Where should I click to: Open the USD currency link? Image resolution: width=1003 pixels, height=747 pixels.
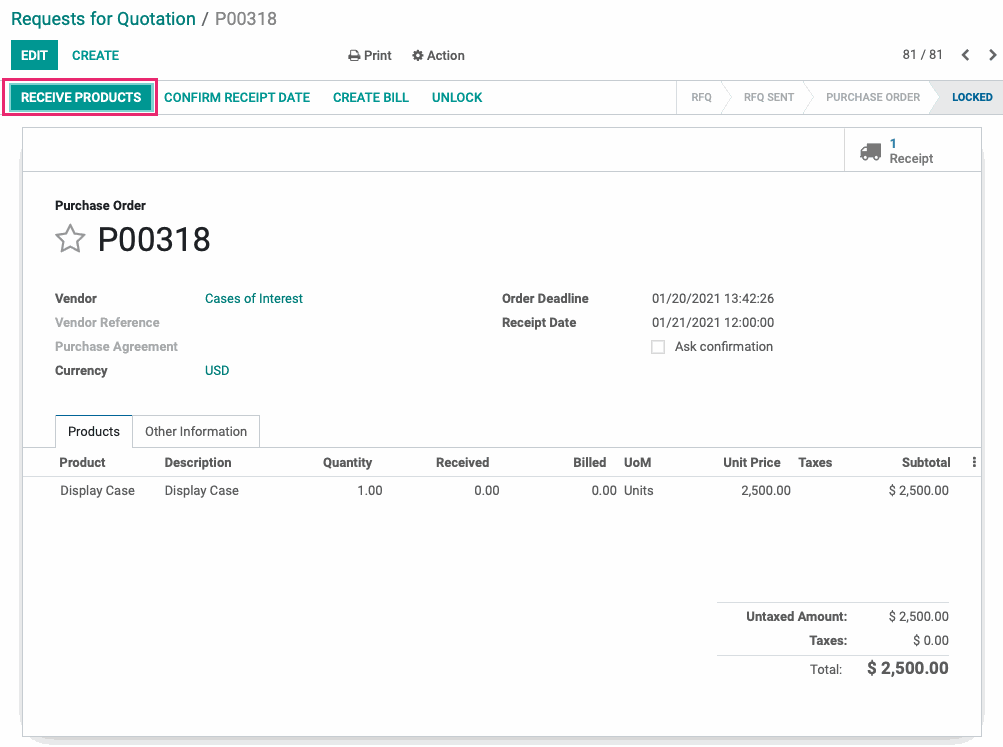coord(217,371)
